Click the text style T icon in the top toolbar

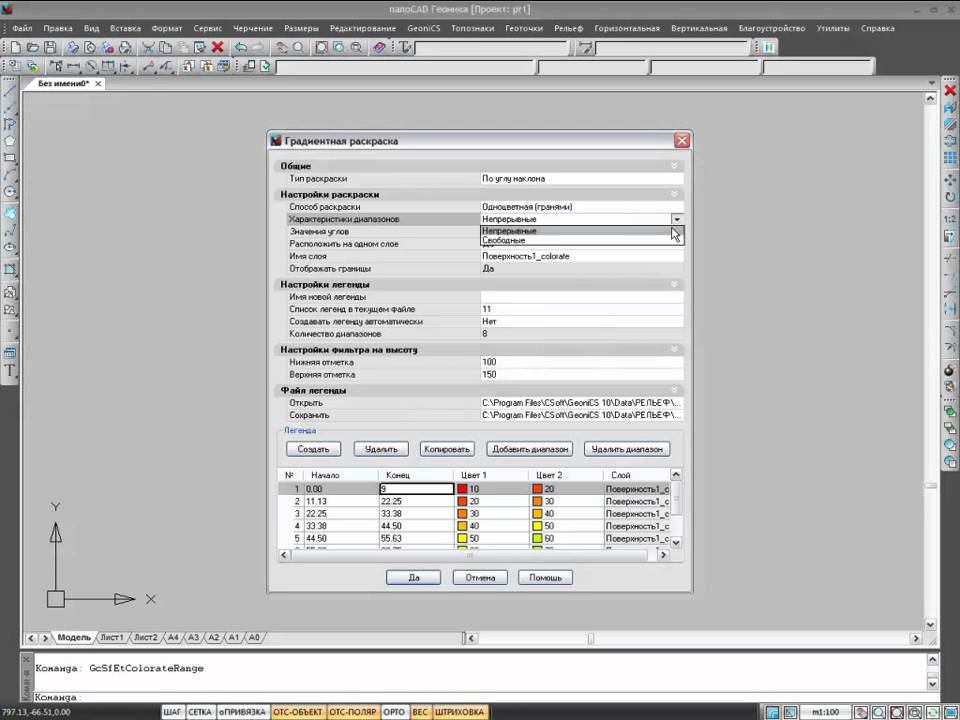tap(405, 47)
